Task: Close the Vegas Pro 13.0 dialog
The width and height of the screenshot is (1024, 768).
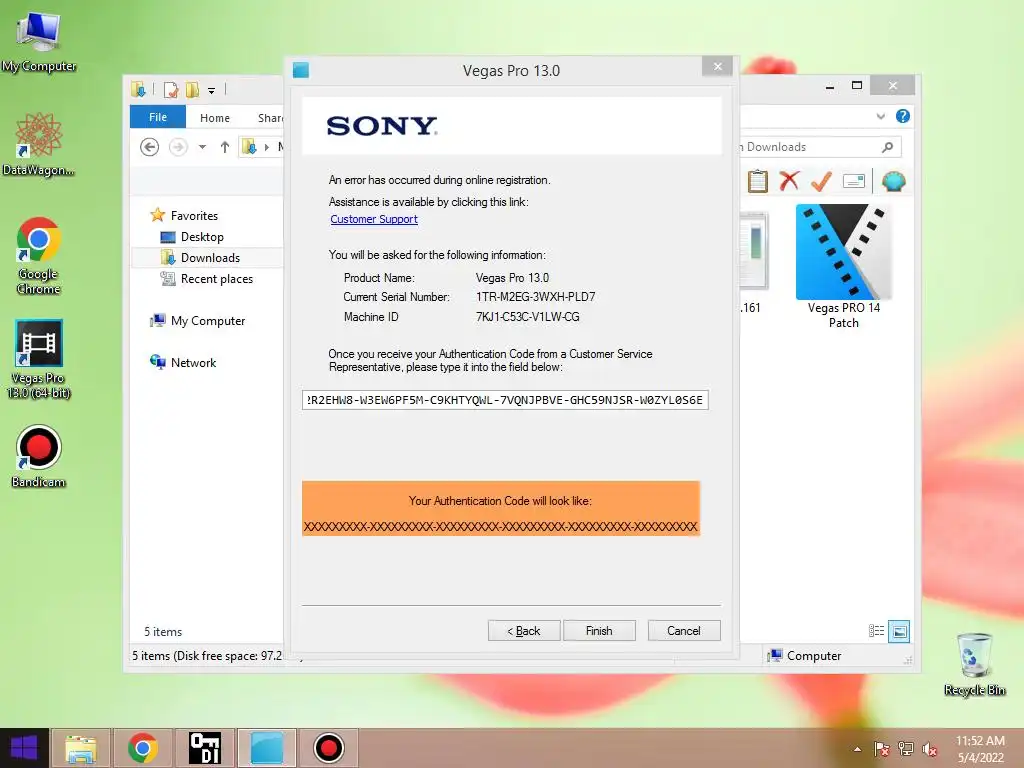Action: [718, 67]
